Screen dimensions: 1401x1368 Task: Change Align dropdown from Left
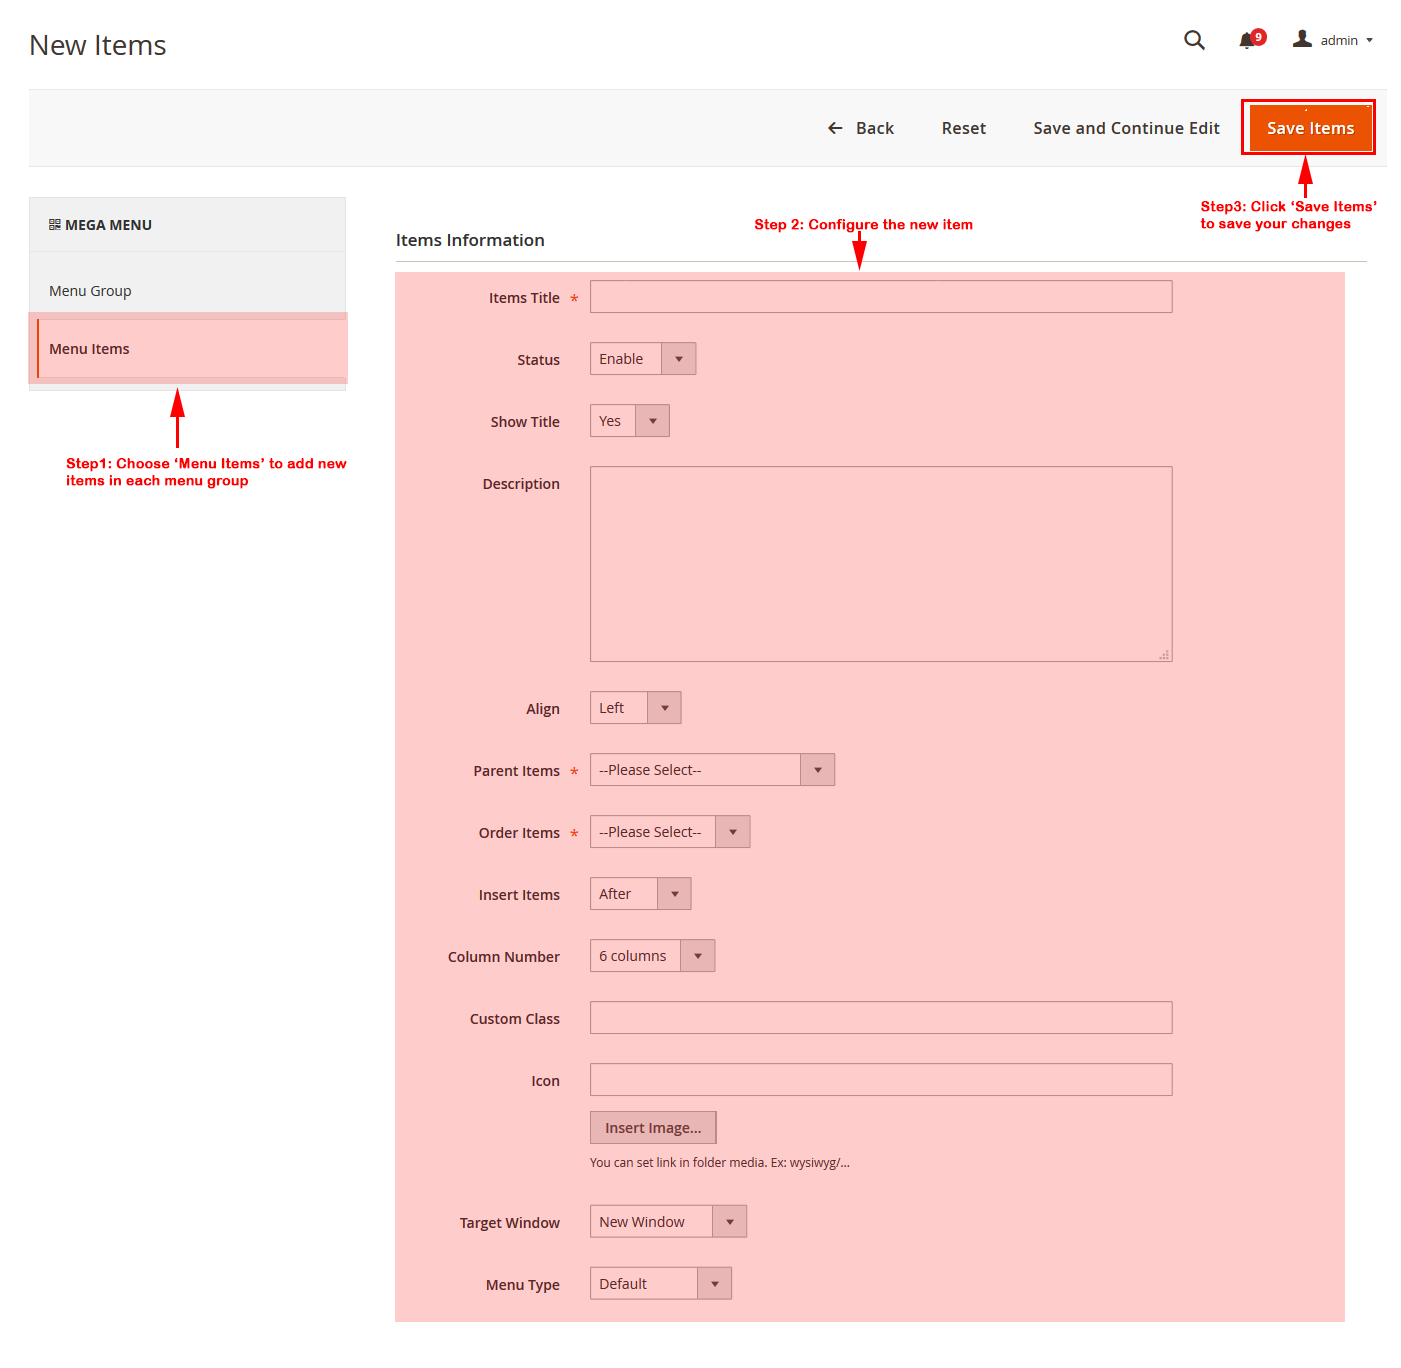click(635, 708)
